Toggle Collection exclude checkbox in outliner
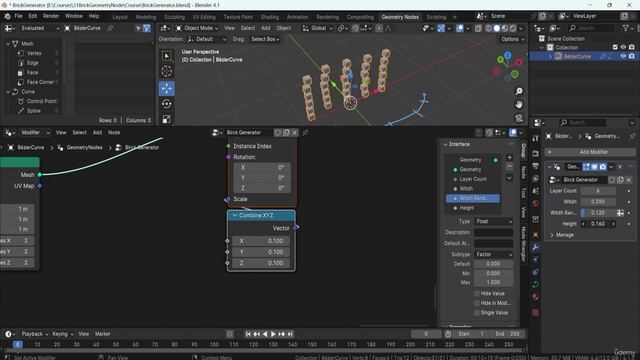The height and width of the screenshot is (360, 640). pyautogui.click(x=615, y=47)
